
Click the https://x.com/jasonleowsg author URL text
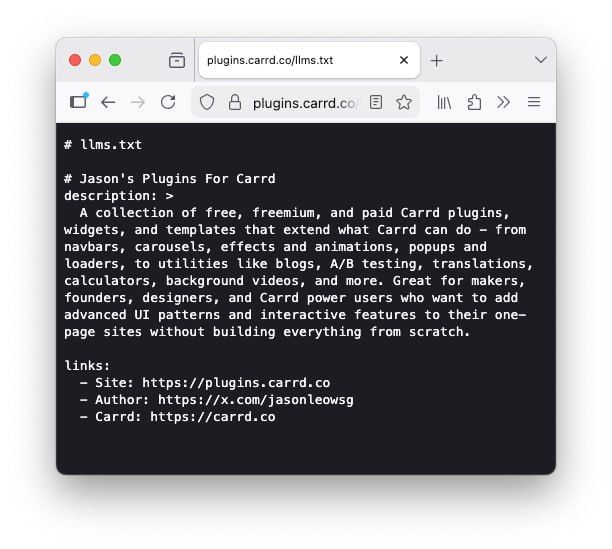pos(256,400)
